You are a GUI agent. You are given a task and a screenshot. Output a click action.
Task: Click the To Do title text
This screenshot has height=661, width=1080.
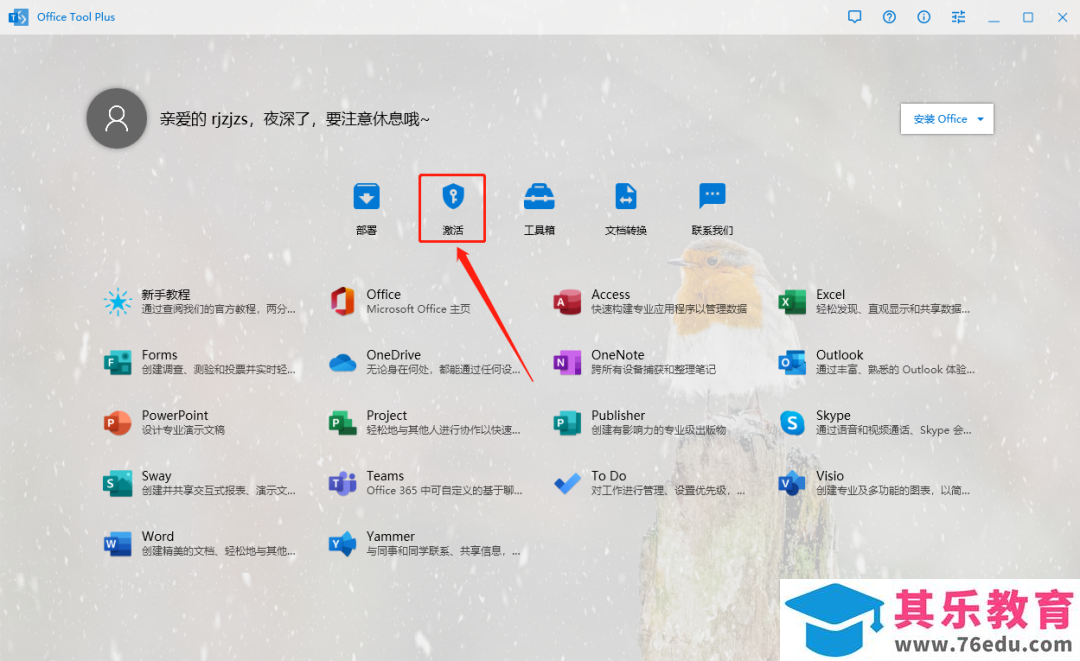609,476
